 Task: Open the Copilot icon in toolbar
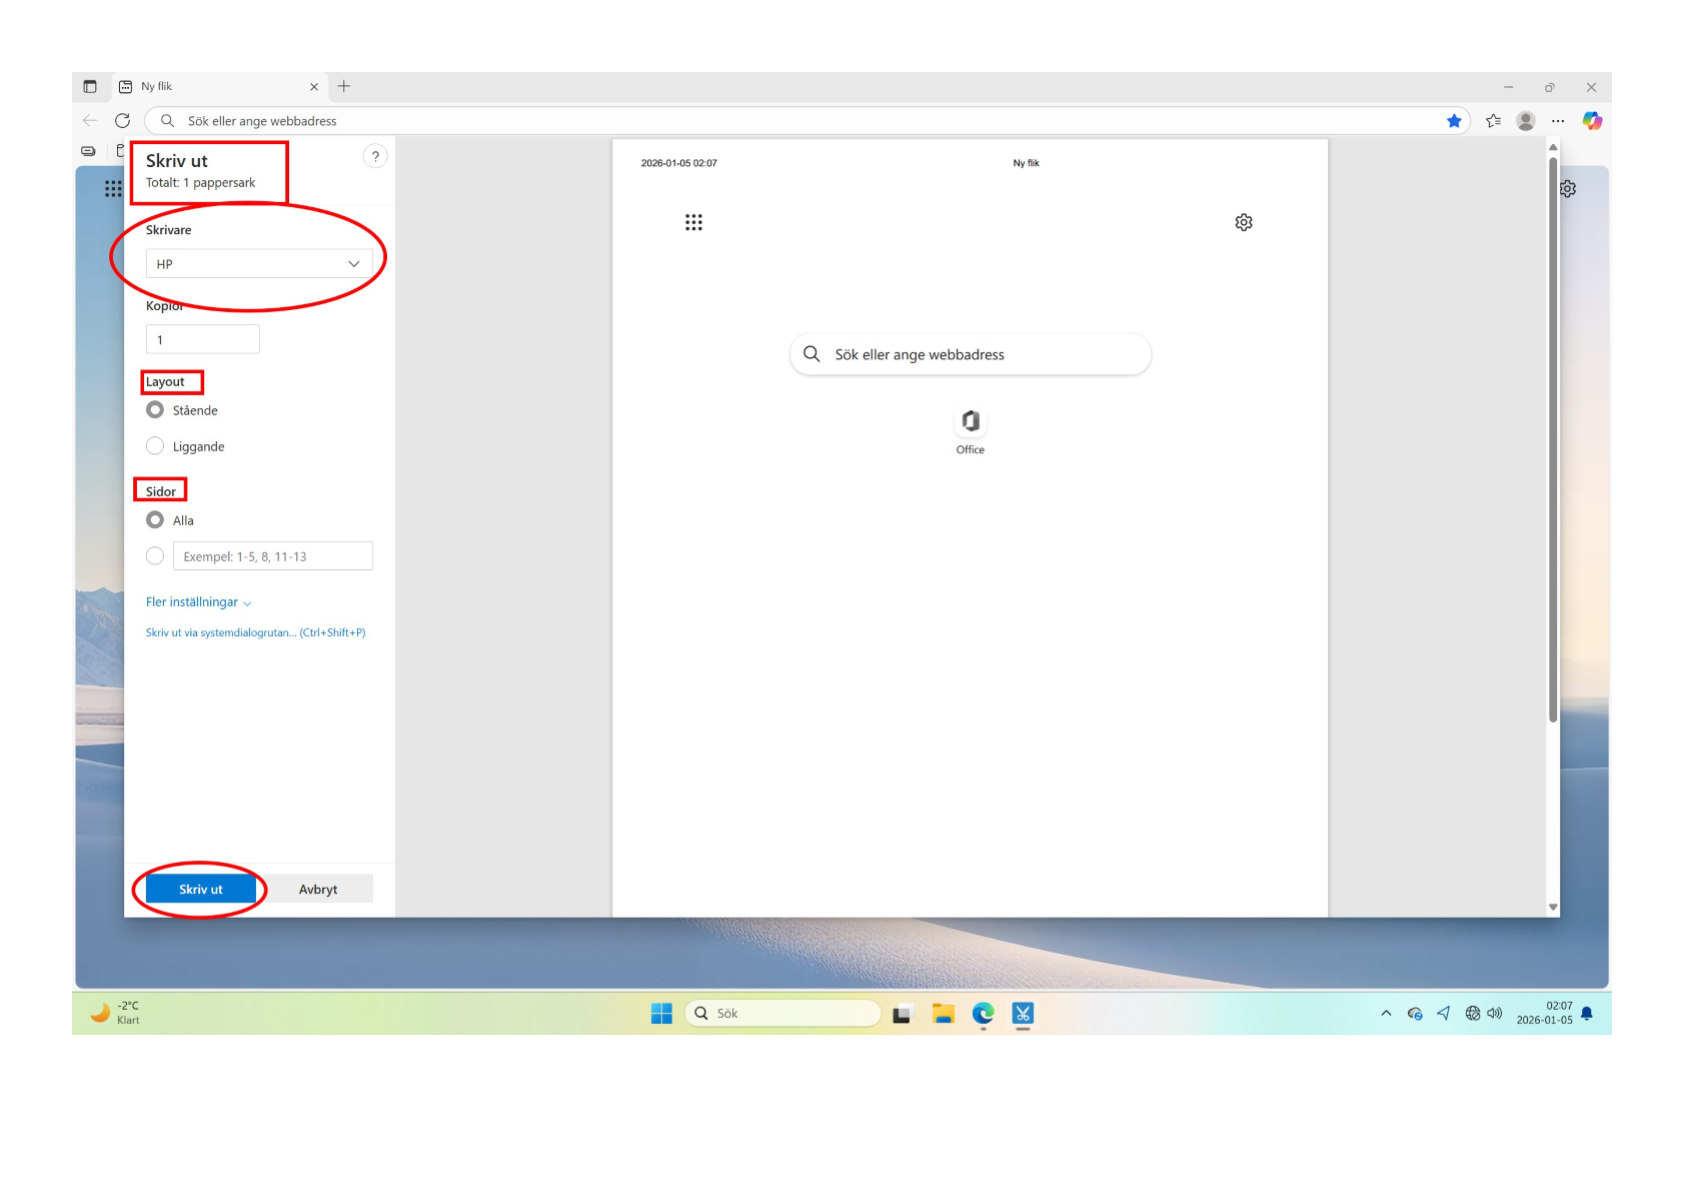(x=1592, y=121)
